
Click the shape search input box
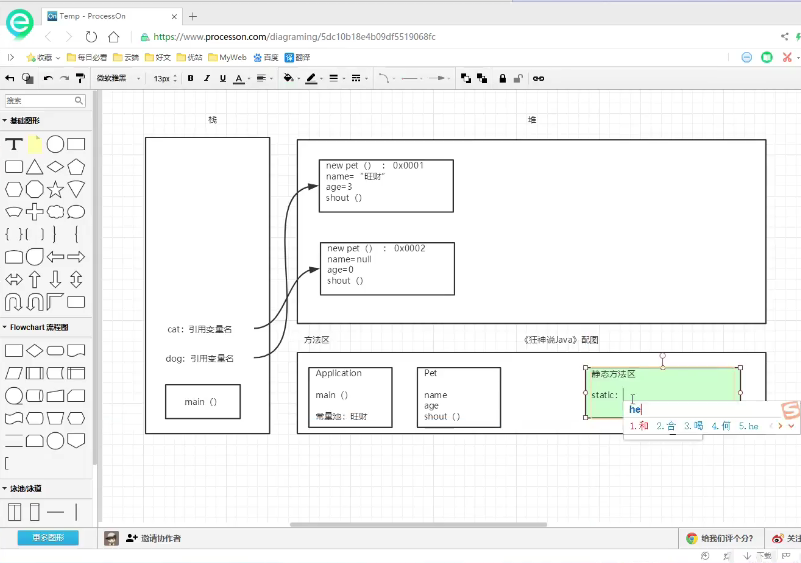[40, 101]
